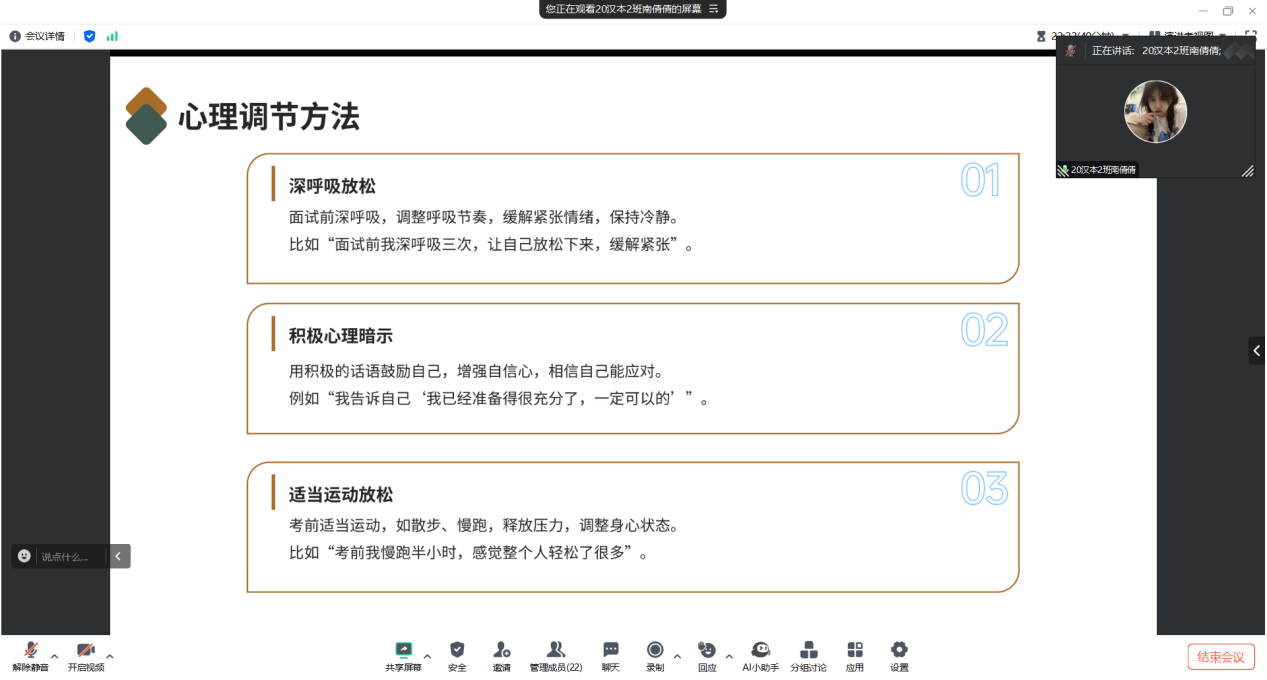Viewport: 1267px width, 680px height.
Task: Open 会议详情 meeting details
Action: coord(37,36)
